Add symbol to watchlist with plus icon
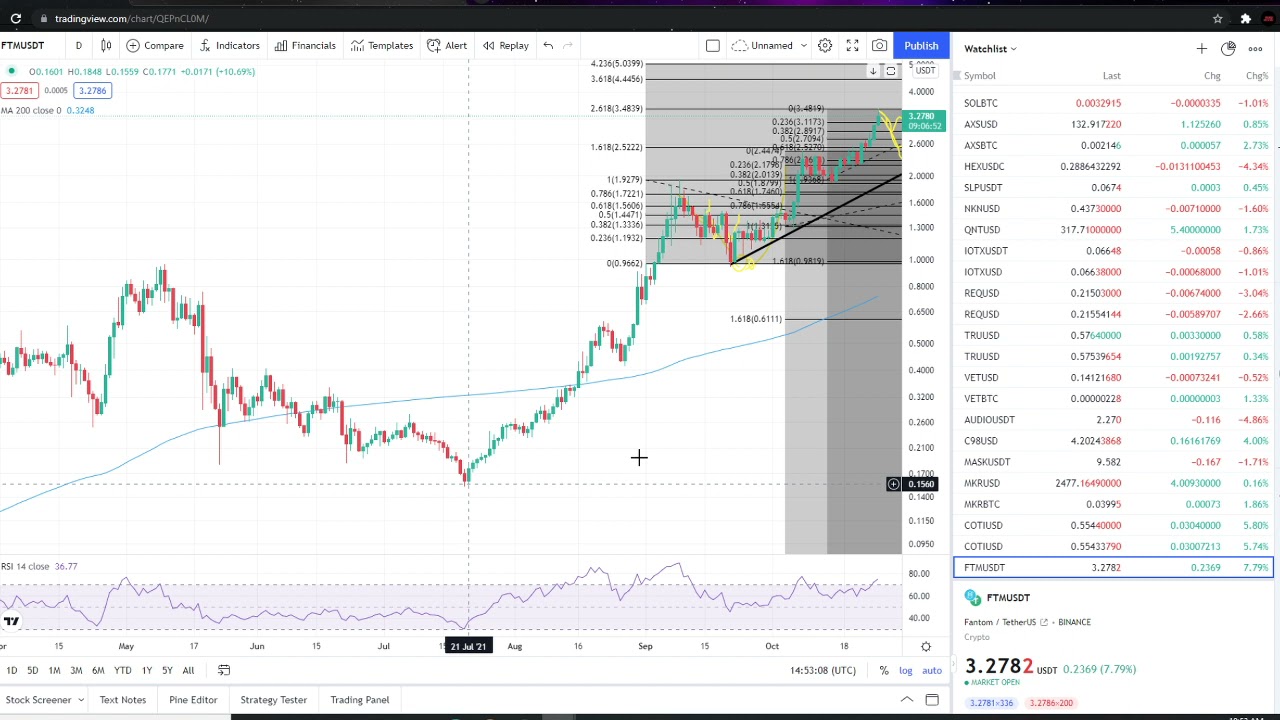 [1201, 48]
